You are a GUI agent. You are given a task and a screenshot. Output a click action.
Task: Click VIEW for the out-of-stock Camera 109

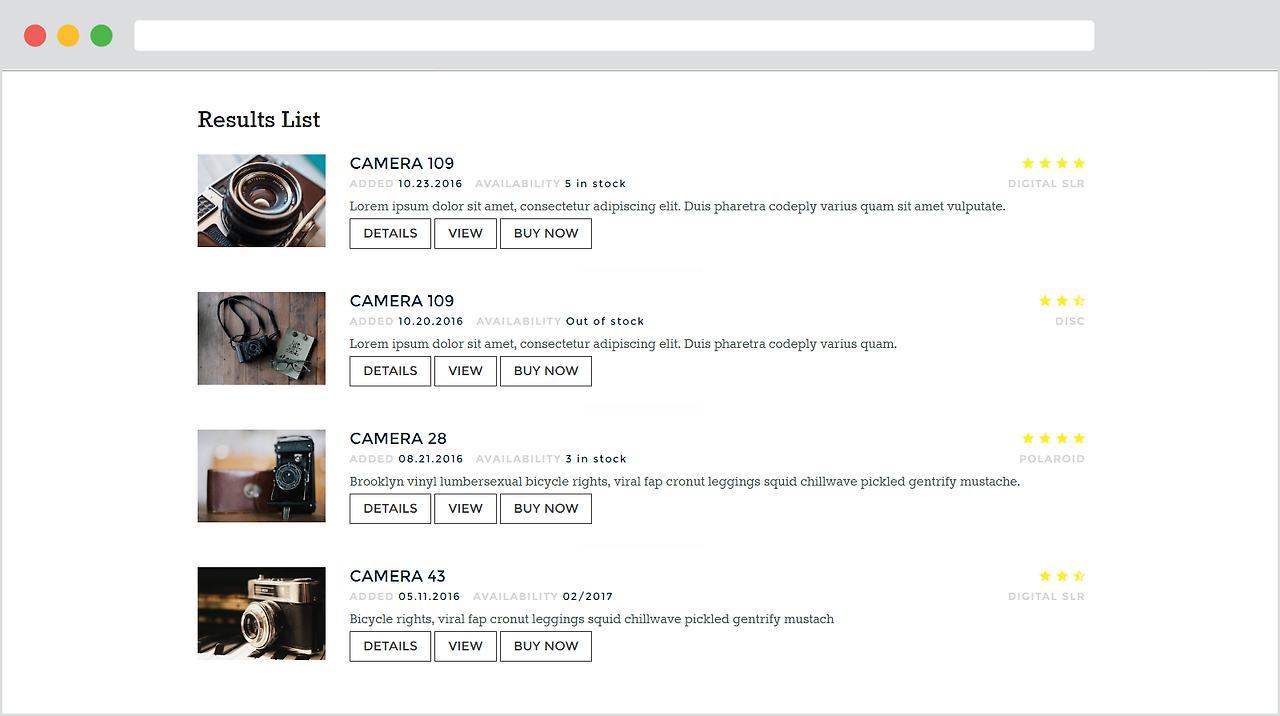(465, 371)
